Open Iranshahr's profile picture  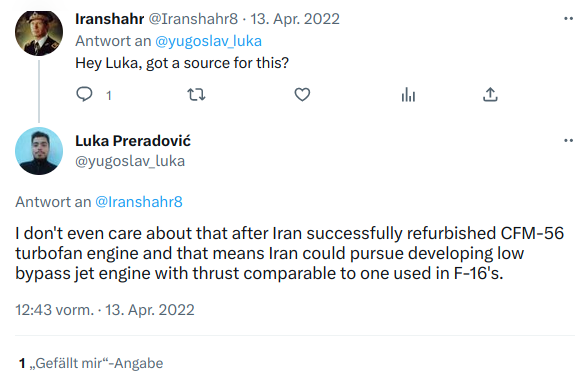(x=39, y=32)
